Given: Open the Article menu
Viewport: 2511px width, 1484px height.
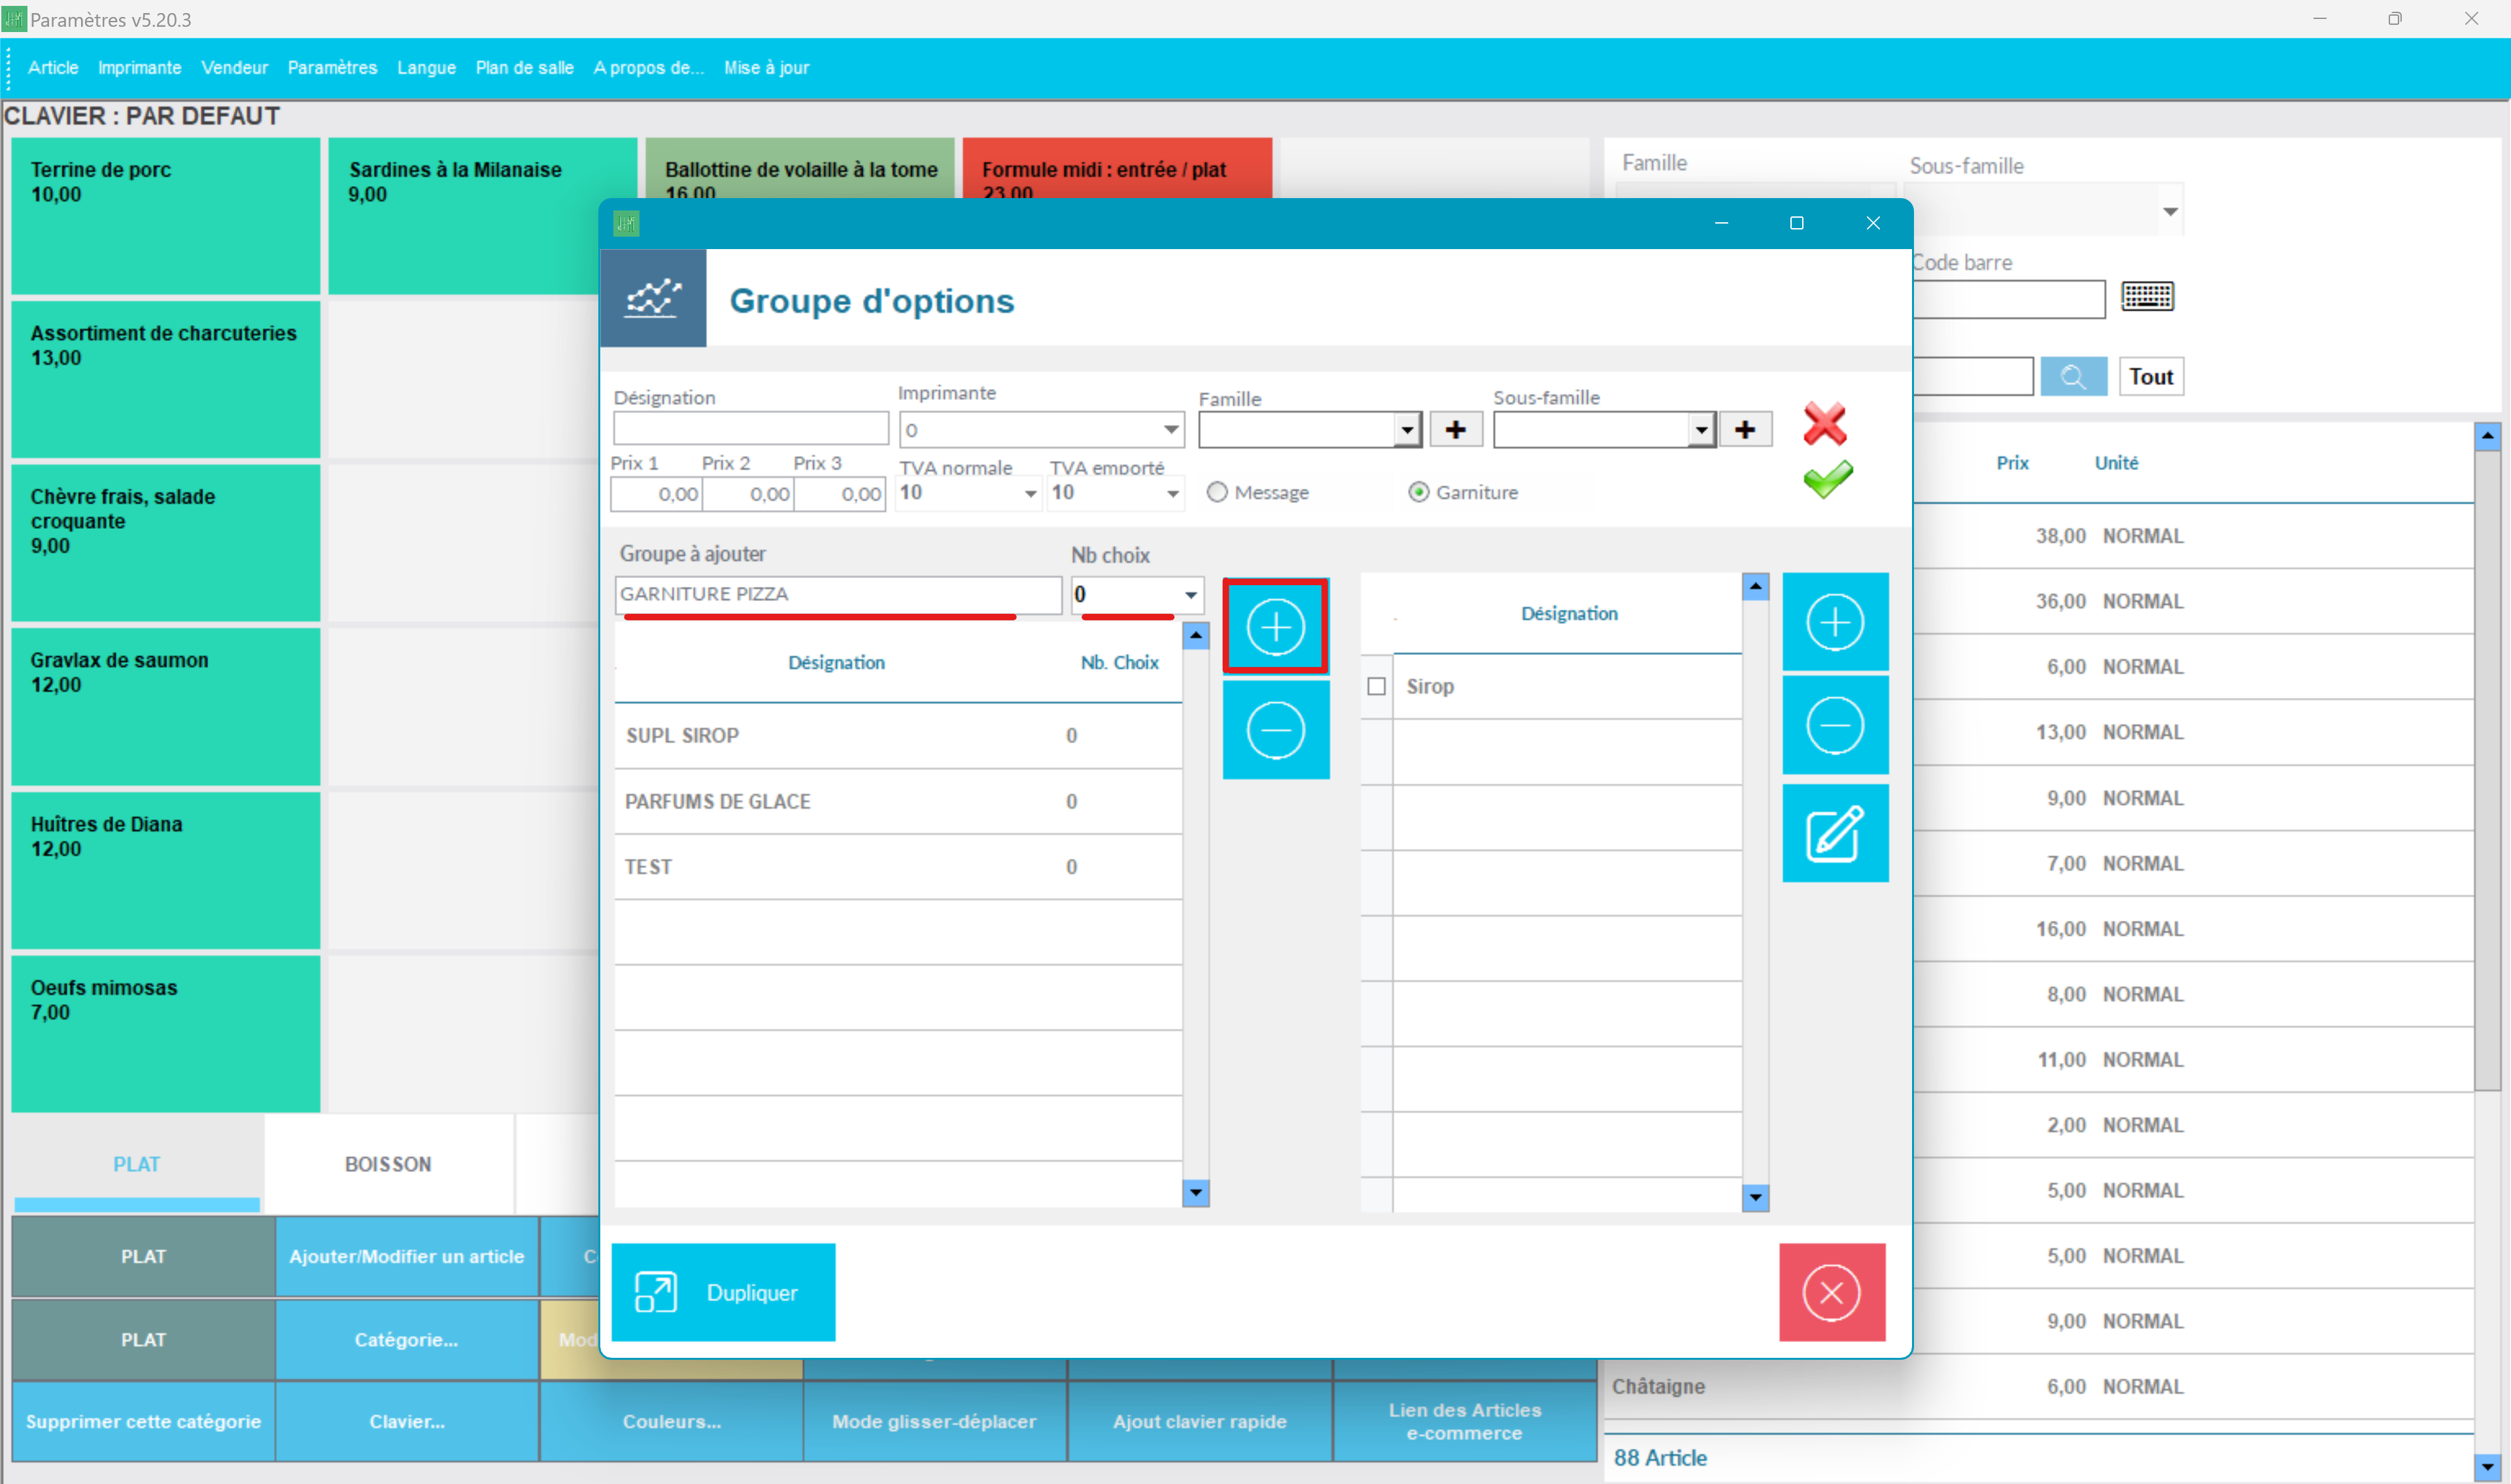Looking at the screenshot, I should (x=53, y=68).
